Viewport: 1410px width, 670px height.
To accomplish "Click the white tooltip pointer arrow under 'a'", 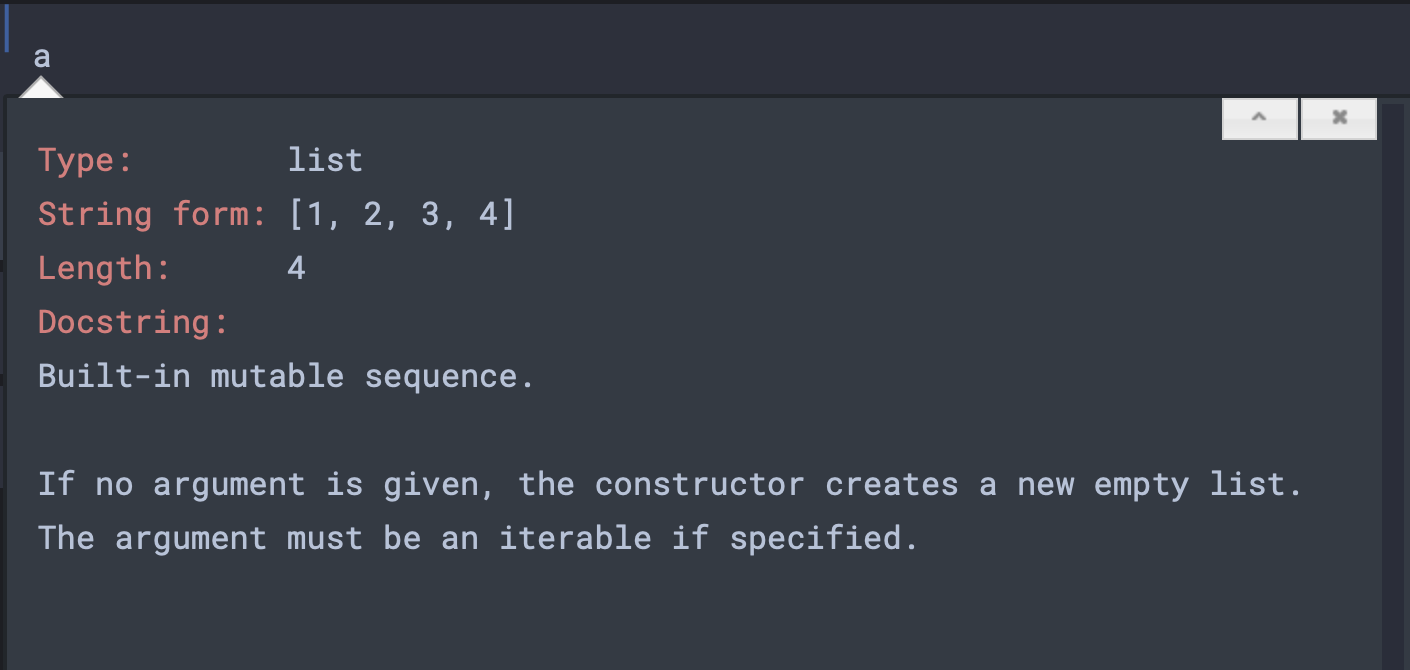I will point(41,89).
